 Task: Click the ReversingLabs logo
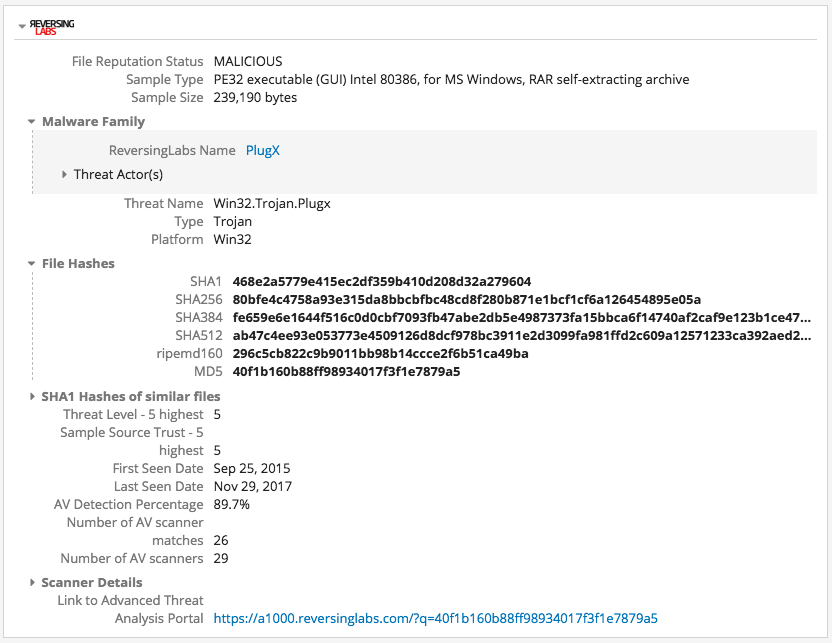coord(52,26)
